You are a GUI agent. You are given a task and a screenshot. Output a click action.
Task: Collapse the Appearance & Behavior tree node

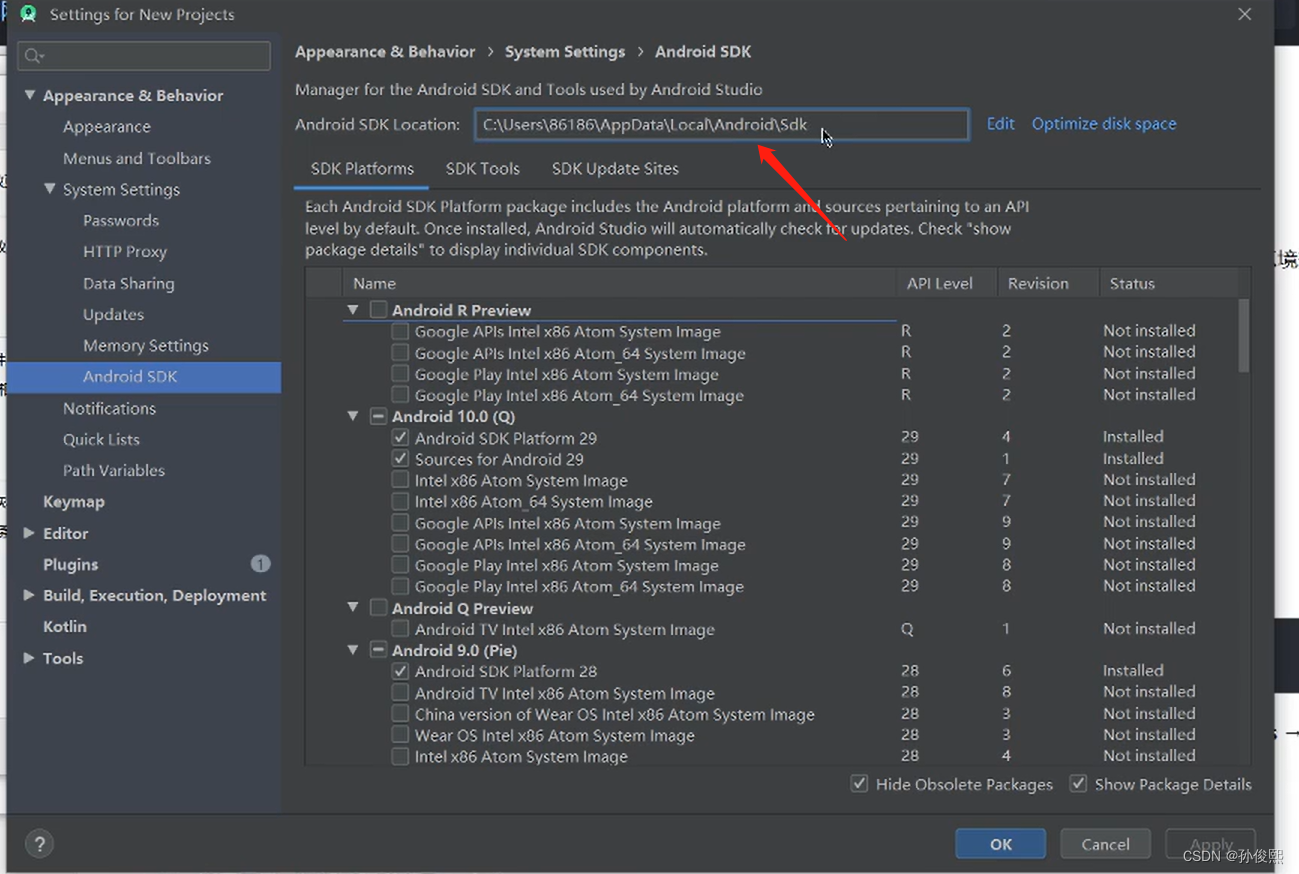(x=30, y=95)
